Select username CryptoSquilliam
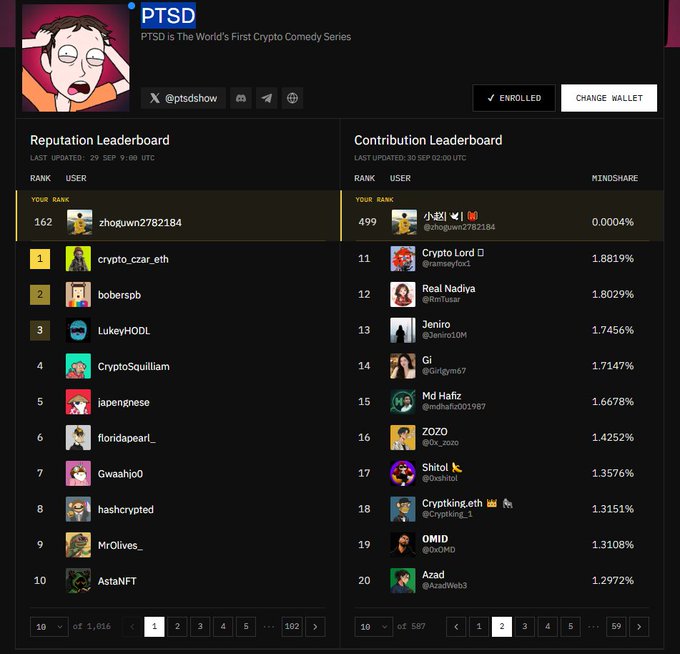 click(134, 366)
